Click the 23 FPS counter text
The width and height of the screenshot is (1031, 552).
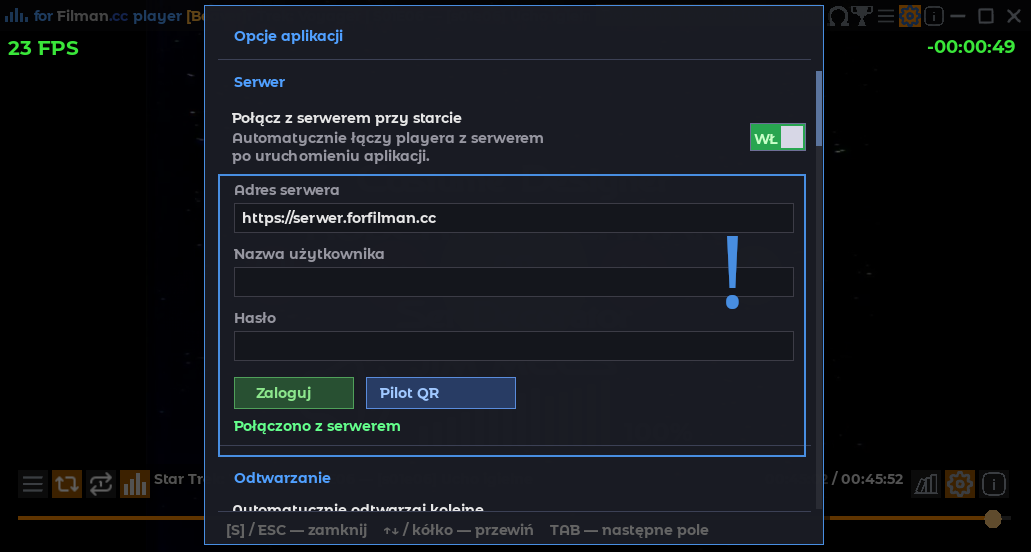(x=43, y=48)
